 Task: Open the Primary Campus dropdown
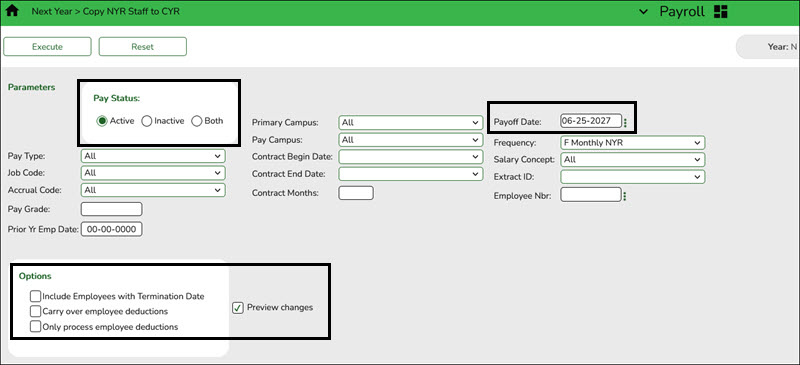410,123
